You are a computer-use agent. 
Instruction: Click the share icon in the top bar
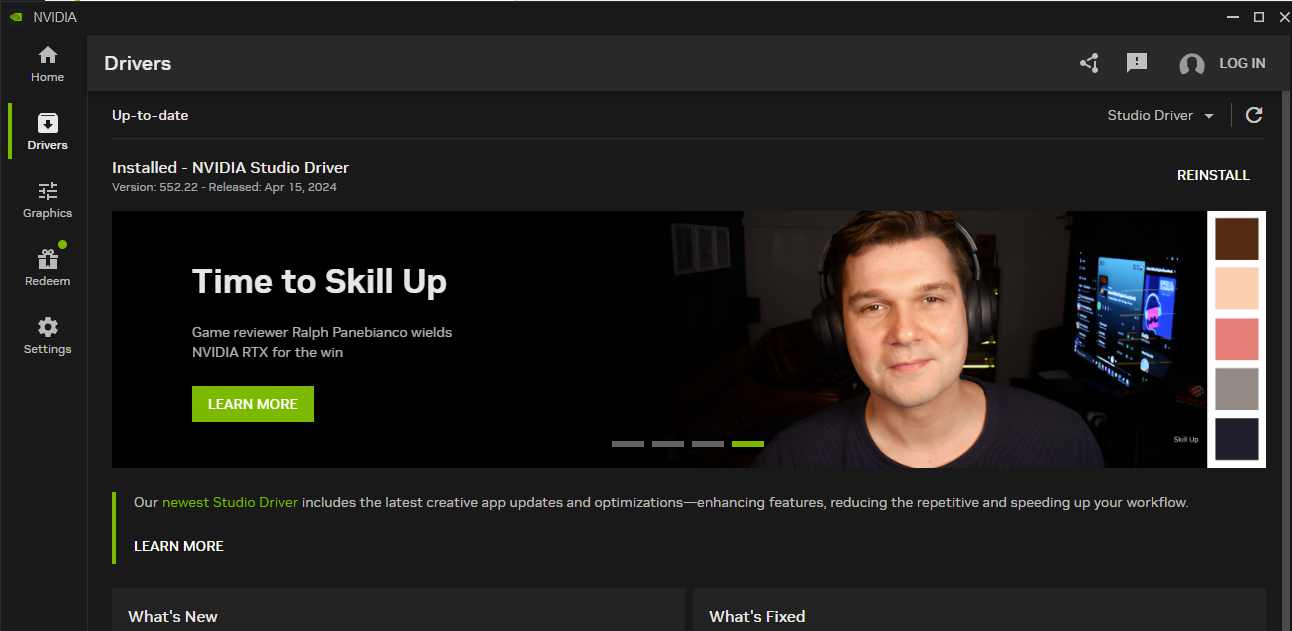tap(1089, 63)
